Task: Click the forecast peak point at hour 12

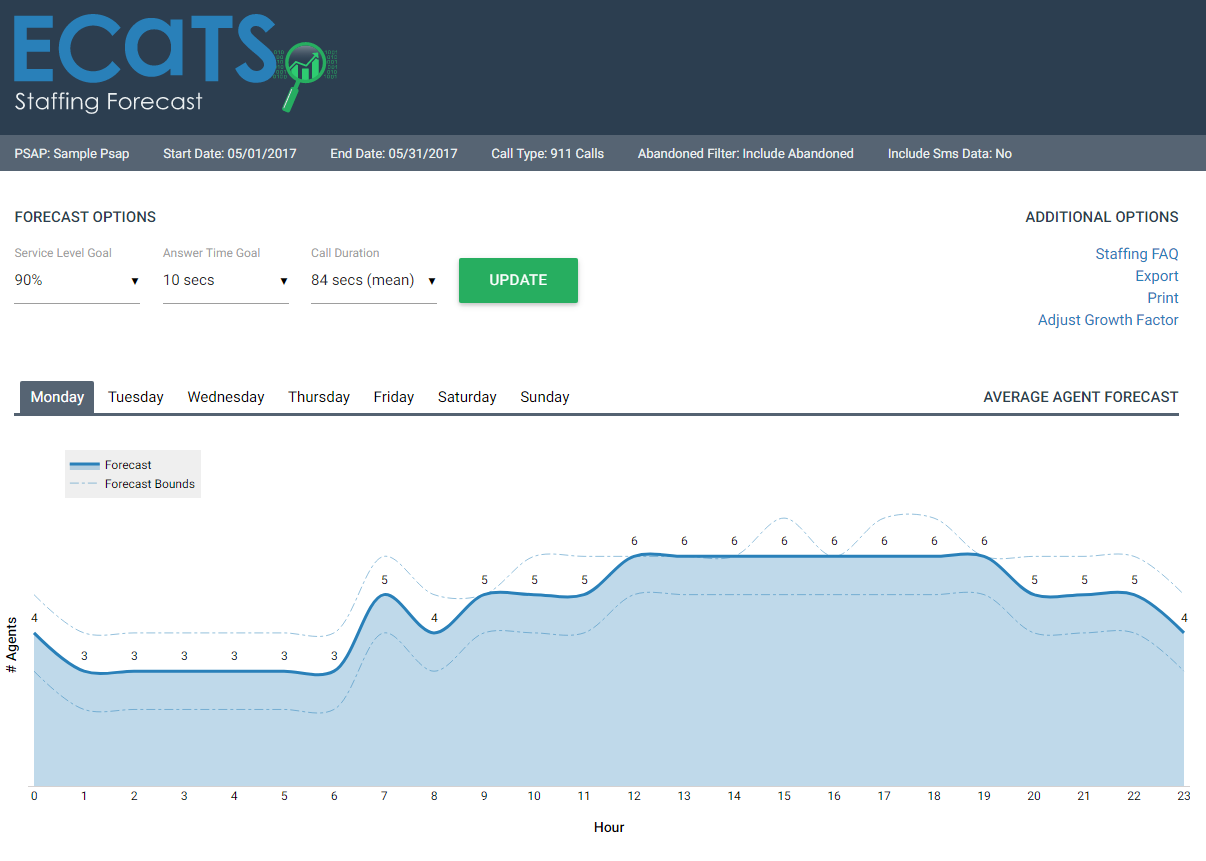Action: (634, 553)
